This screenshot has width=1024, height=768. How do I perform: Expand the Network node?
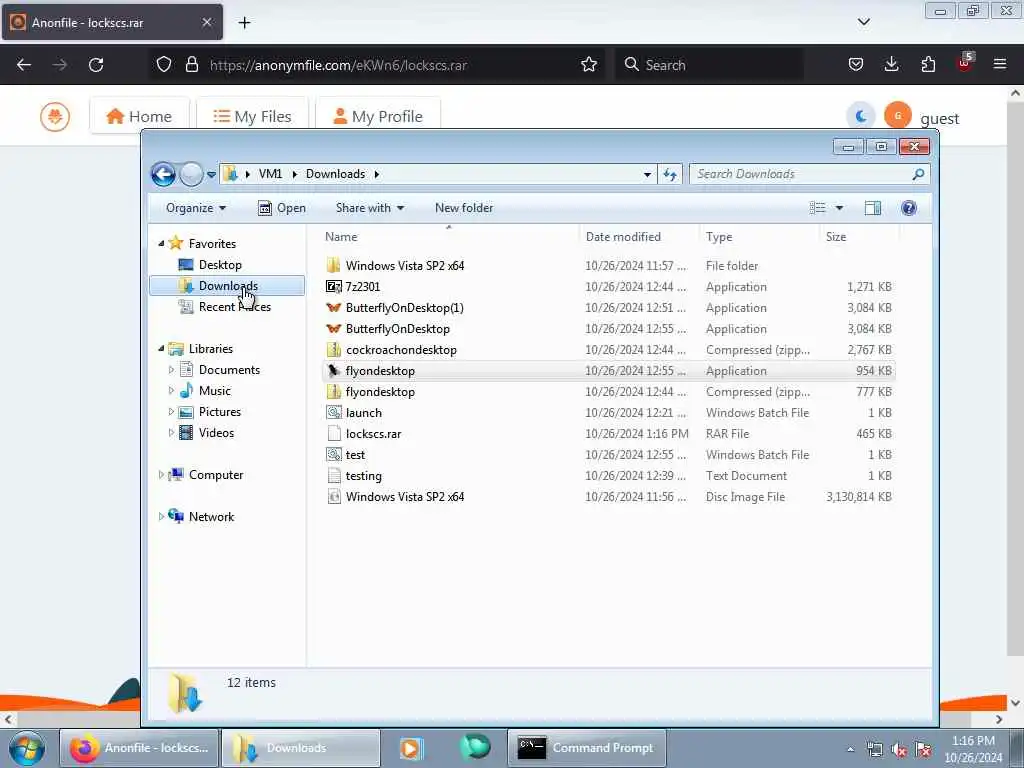[161, 517]
